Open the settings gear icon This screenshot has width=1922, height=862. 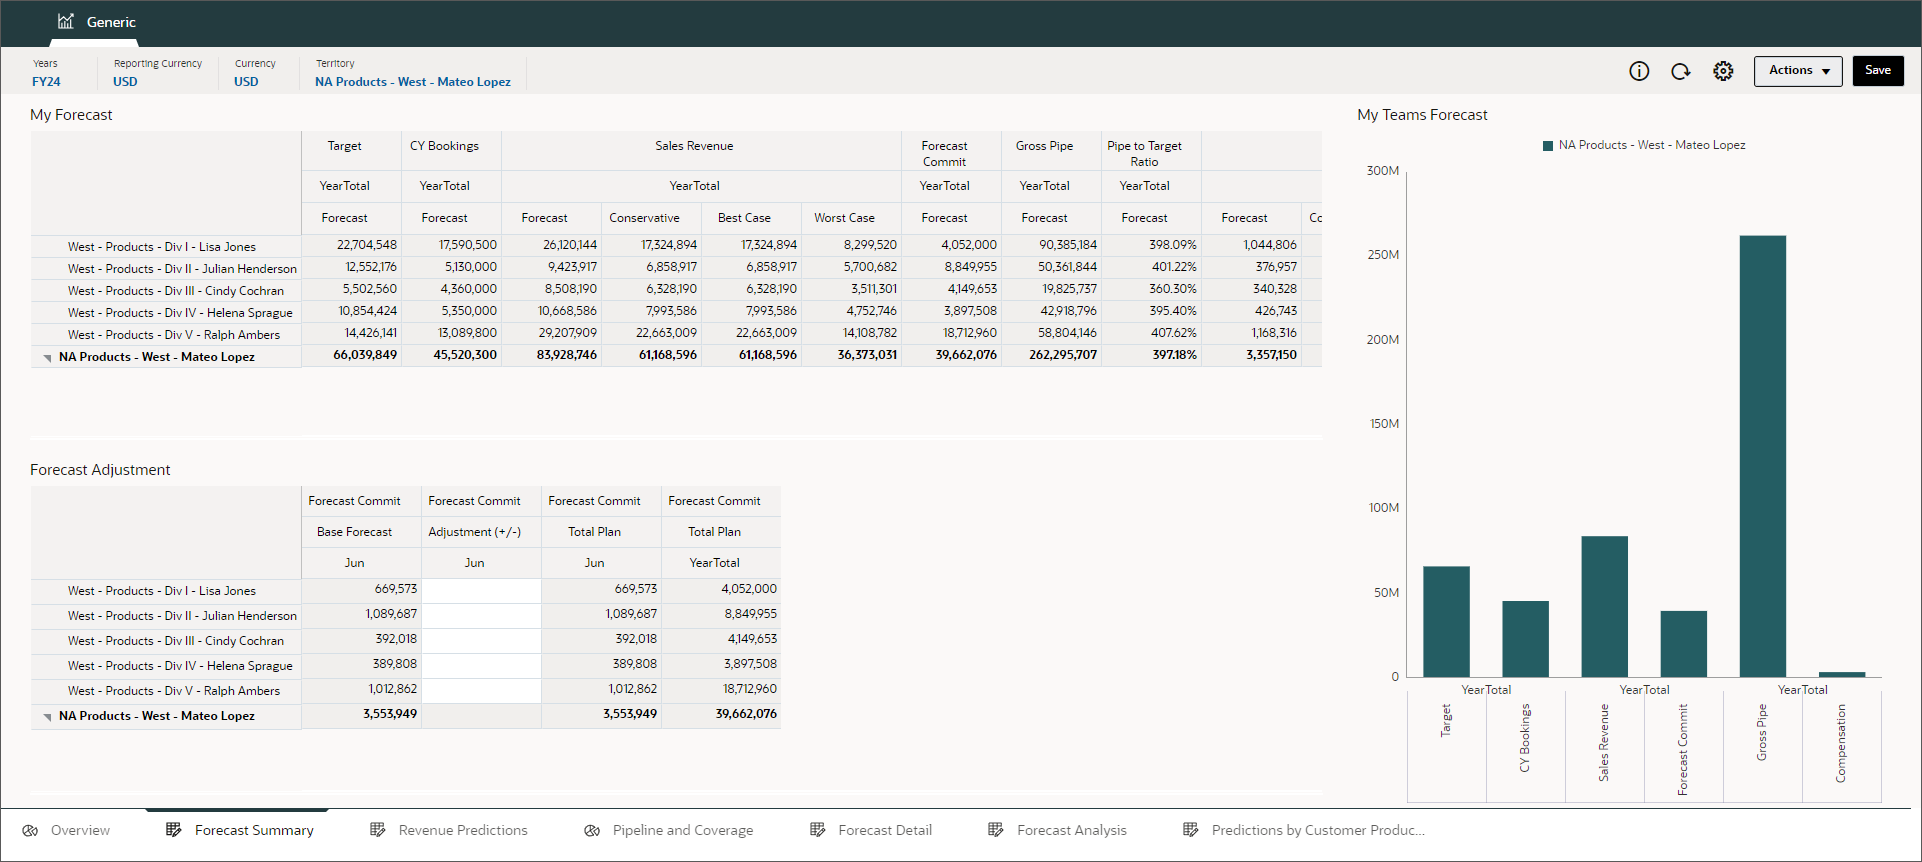coord(1723,71)
